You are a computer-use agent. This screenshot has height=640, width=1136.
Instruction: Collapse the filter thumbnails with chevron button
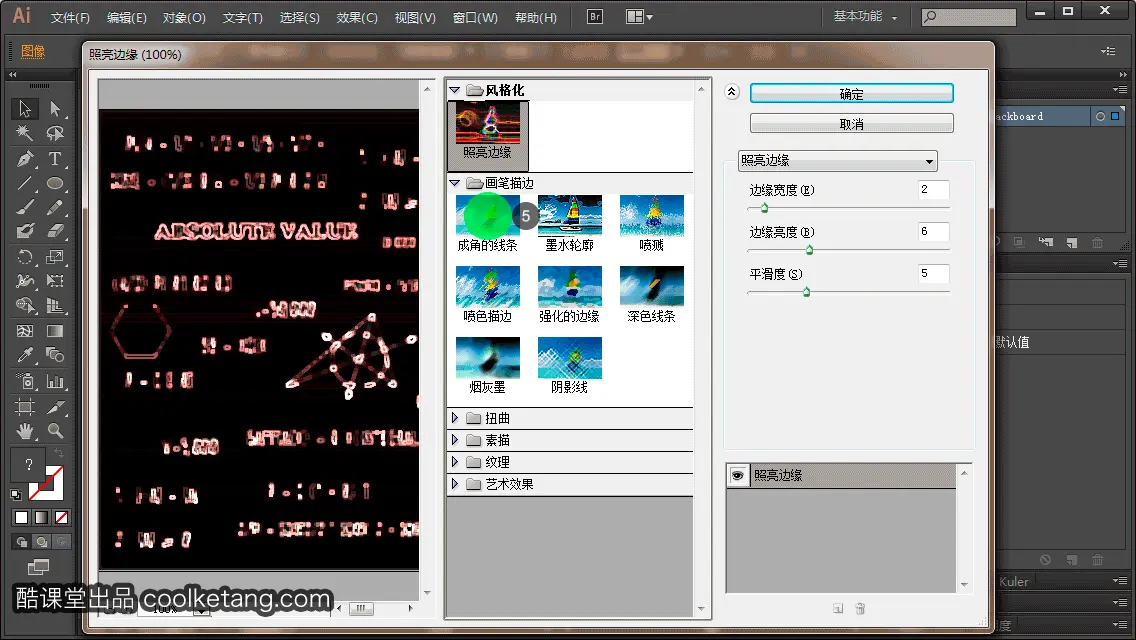click(732, 91)
